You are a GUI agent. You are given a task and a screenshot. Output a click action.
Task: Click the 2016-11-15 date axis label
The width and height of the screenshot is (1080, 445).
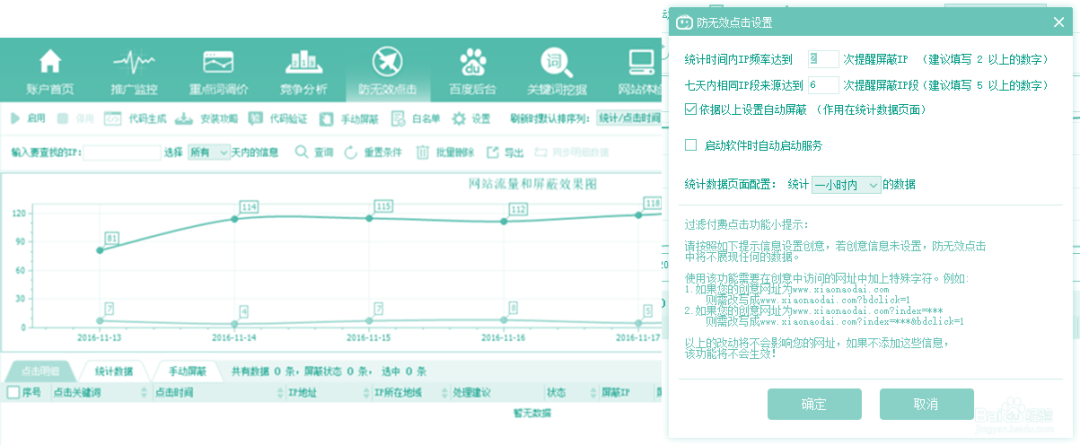tap(368, 338)
